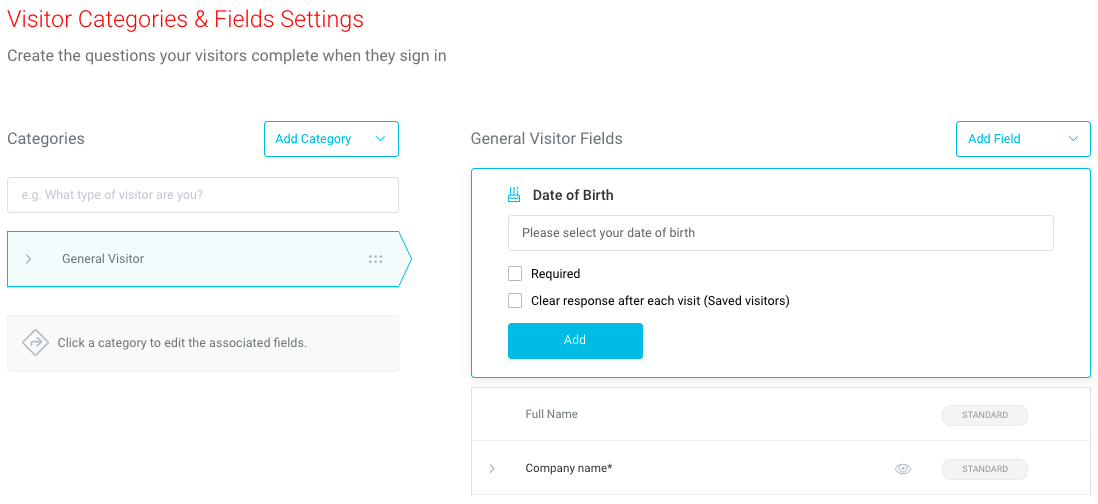Click the chevron arrow inside Add Category button
The width and height of the screenshot is (1098, 504).
380,139
